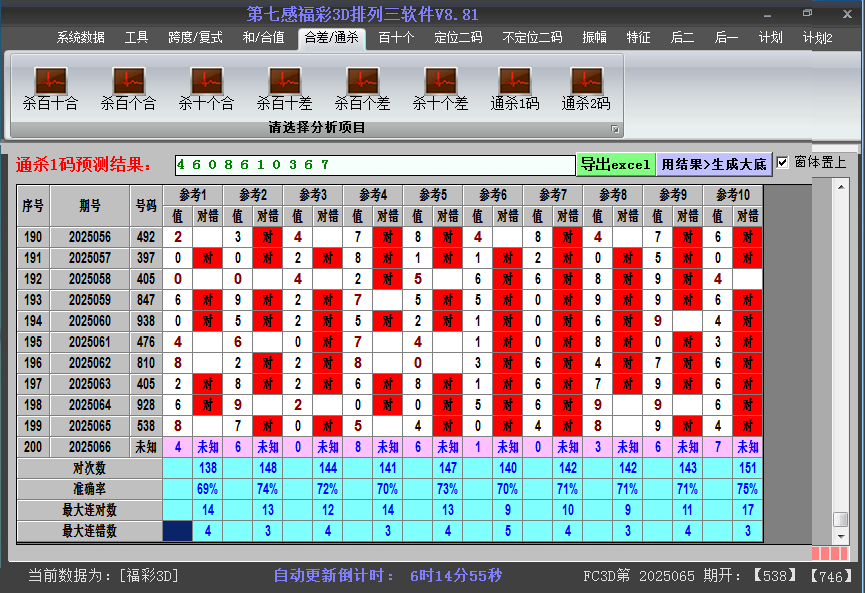Viewport: 865px width, 593px height.
Task: Open the 杀百十合 analysis icon
Action: click(x=50, y=89)
